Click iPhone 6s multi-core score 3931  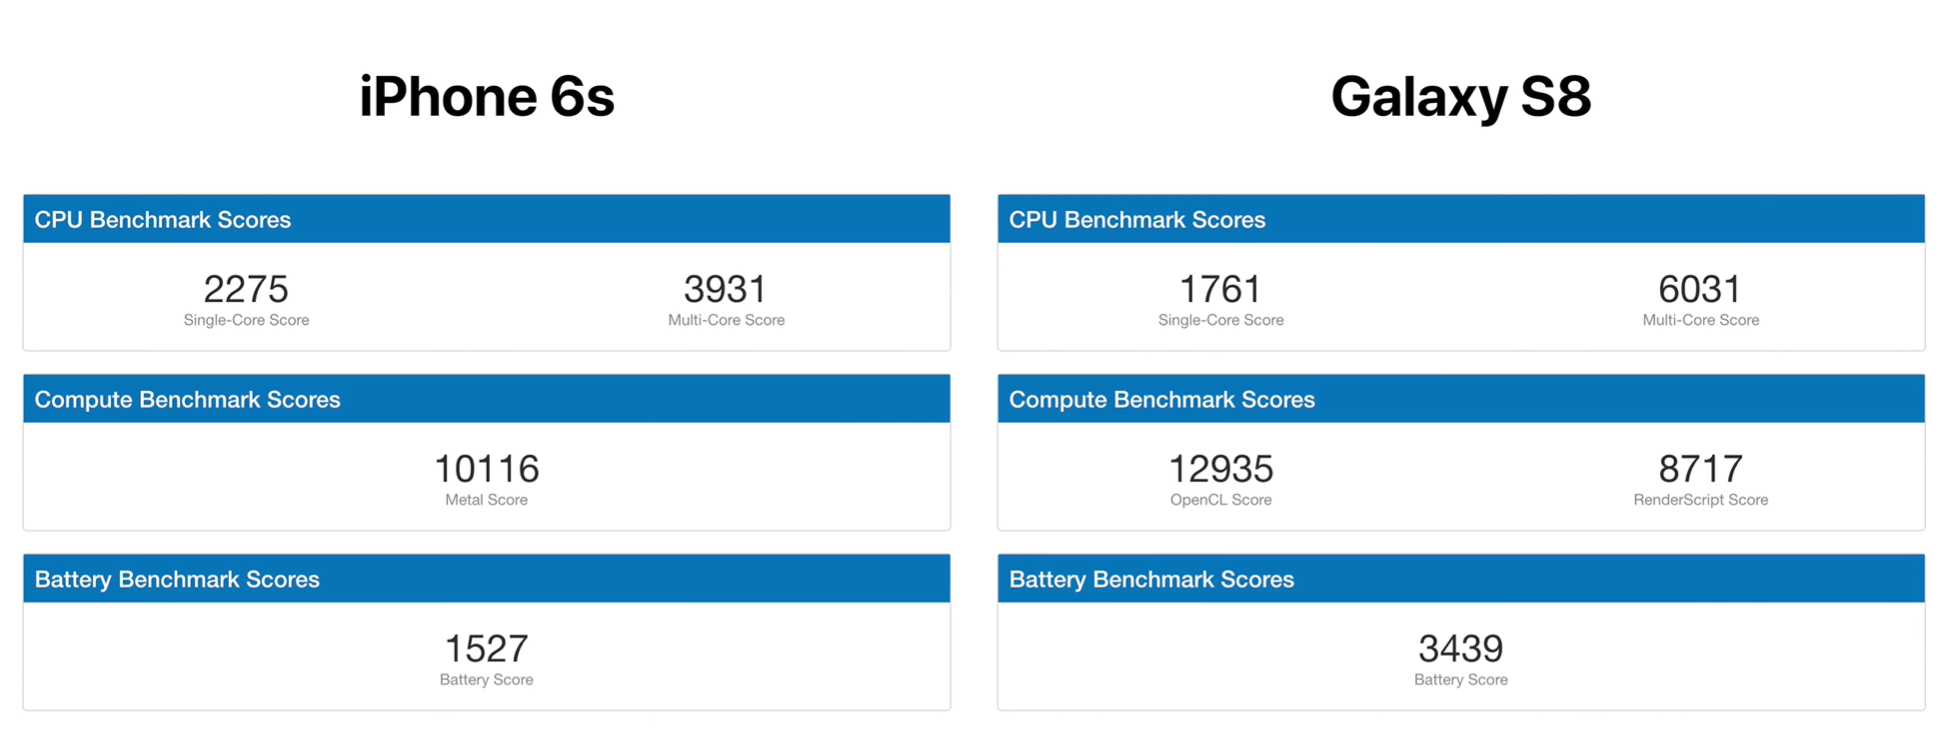point(726,289)
